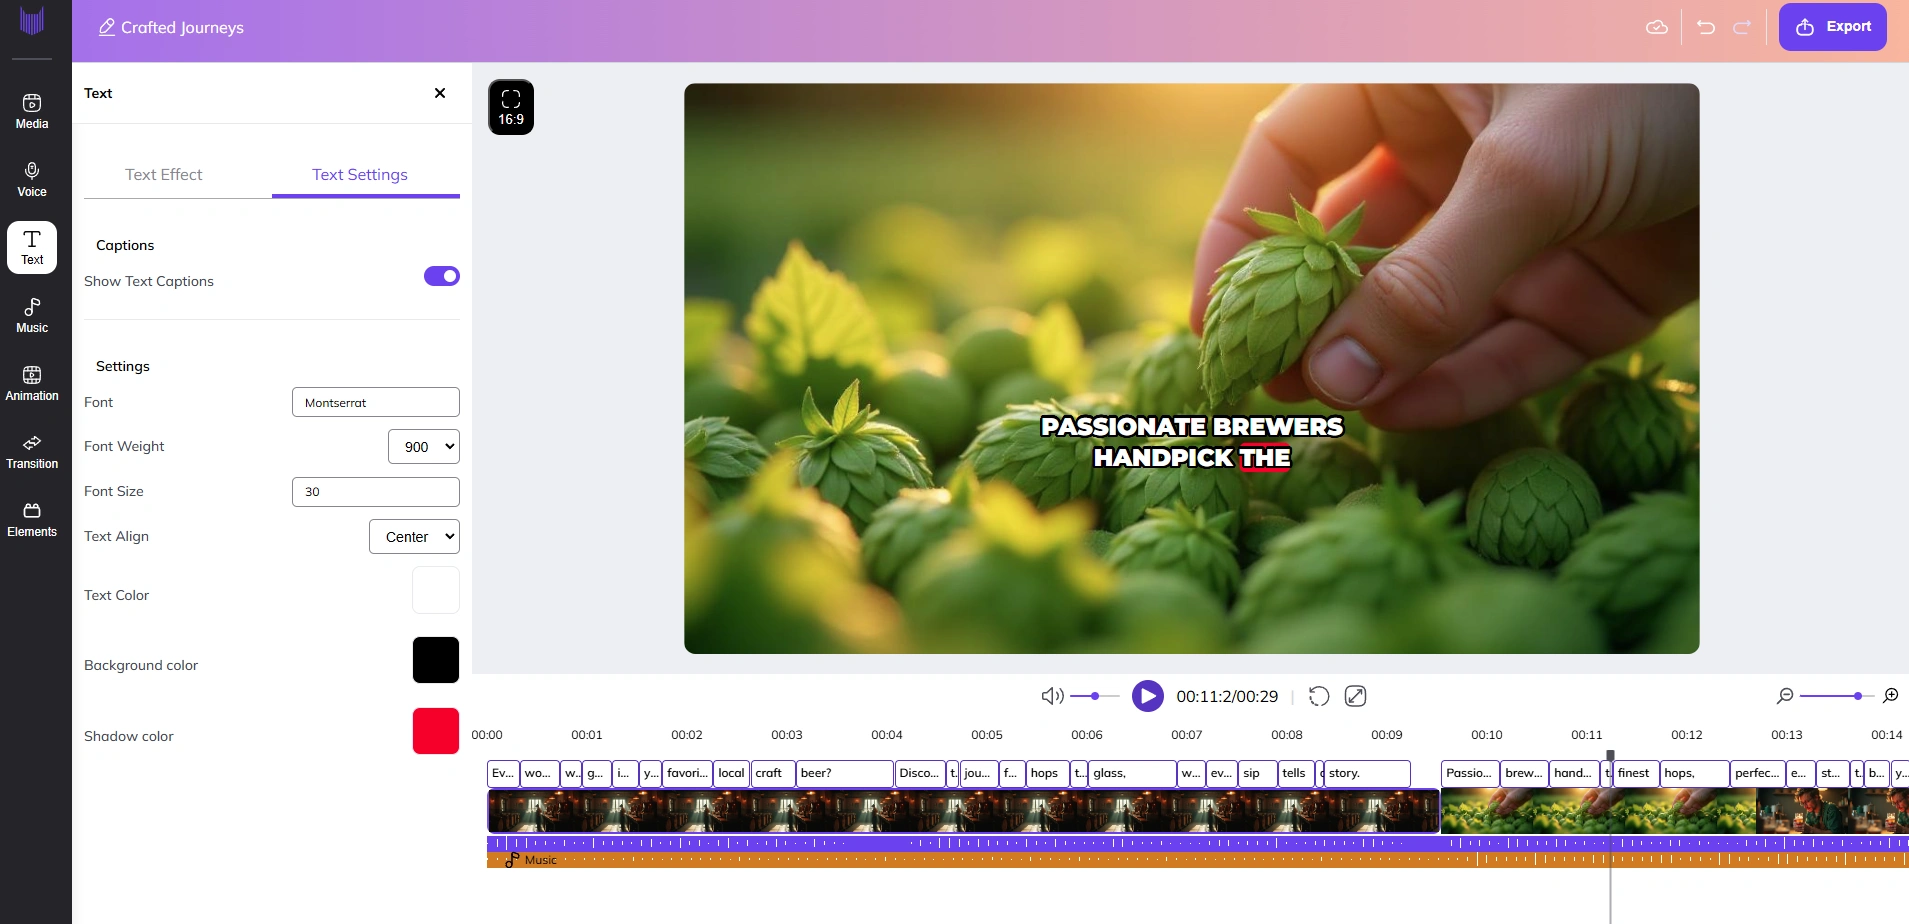Open the red Shadow color swatch
Image resolution: width=1909 pixels, height=924 pixels.
pos(436,731)
